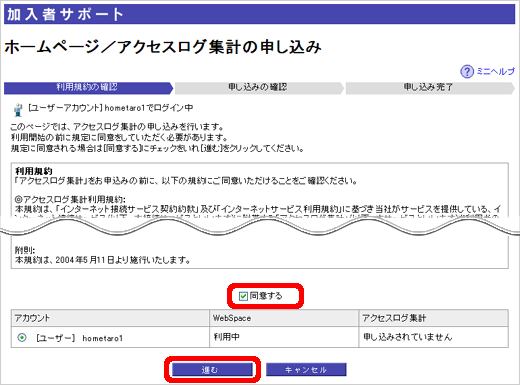Screen dimensions: 520x385
Task: Click the 利用規約 bold heading
Action: (x=34, y=171)
